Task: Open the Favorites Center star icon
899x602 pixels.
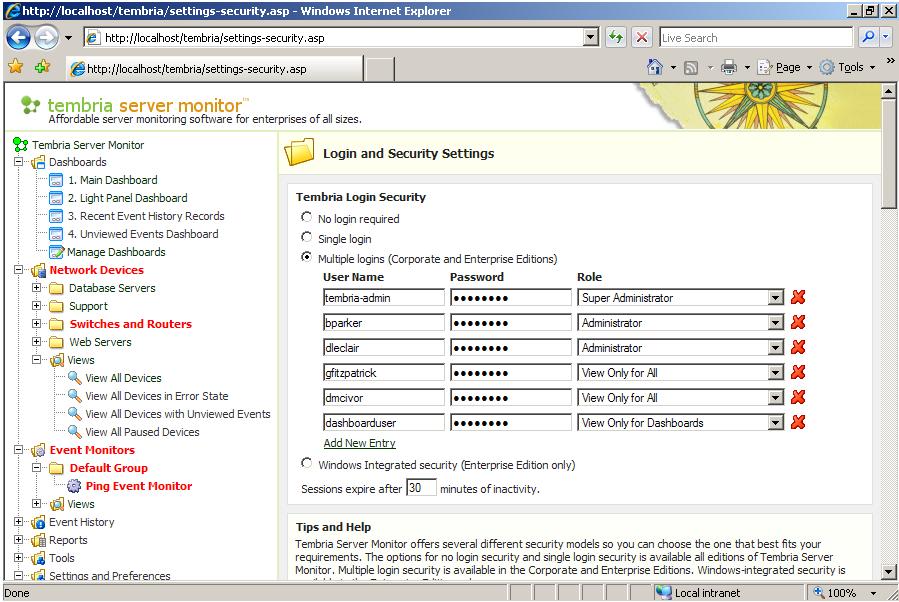Action: coord(15,67)
